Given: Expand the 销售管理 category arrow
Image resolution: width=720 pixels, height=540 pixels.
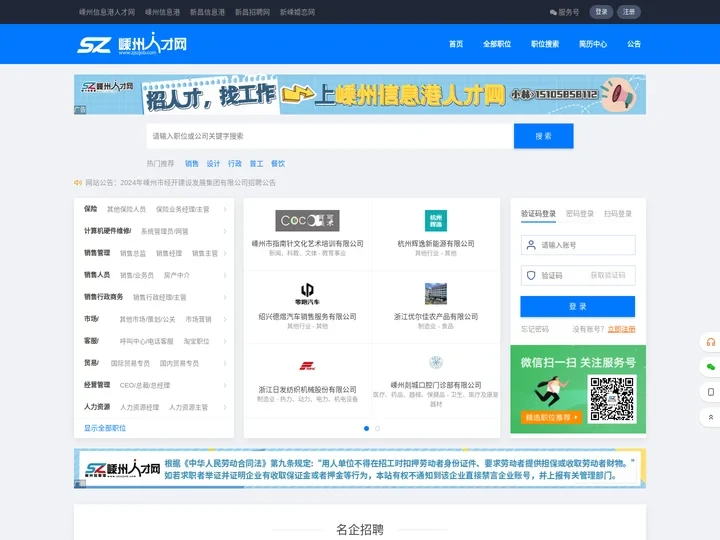Looking at the screenshot, I should 225,253.
